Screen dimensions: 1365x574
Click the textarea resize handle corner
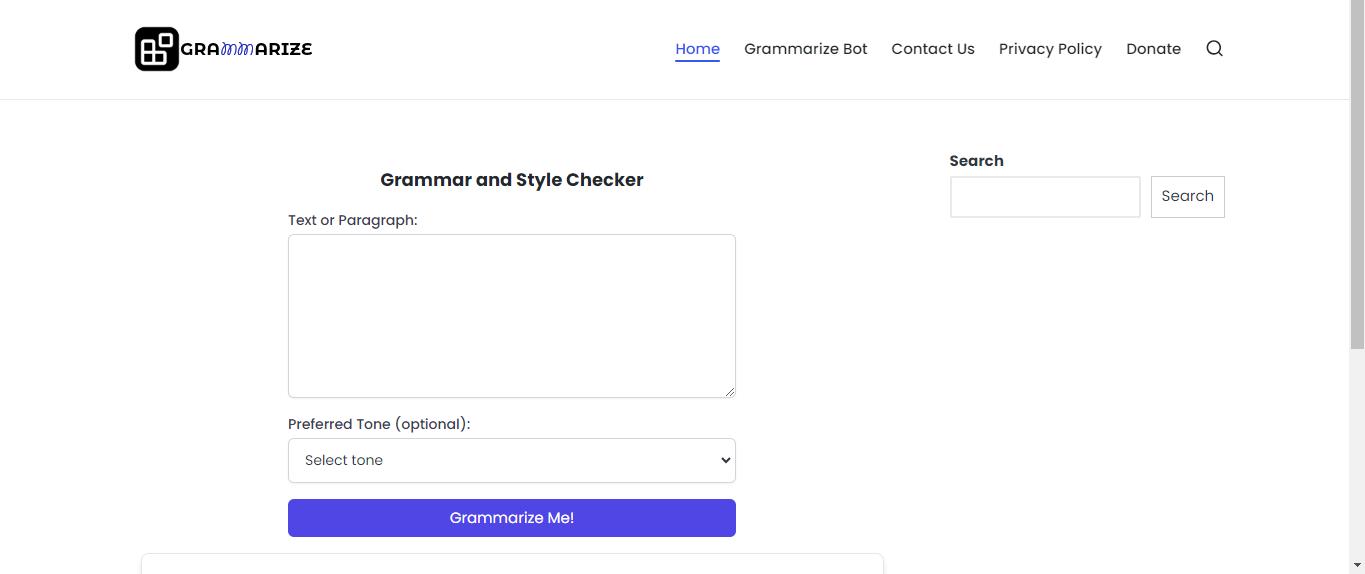pyautogui.click(x=730, y=392)
